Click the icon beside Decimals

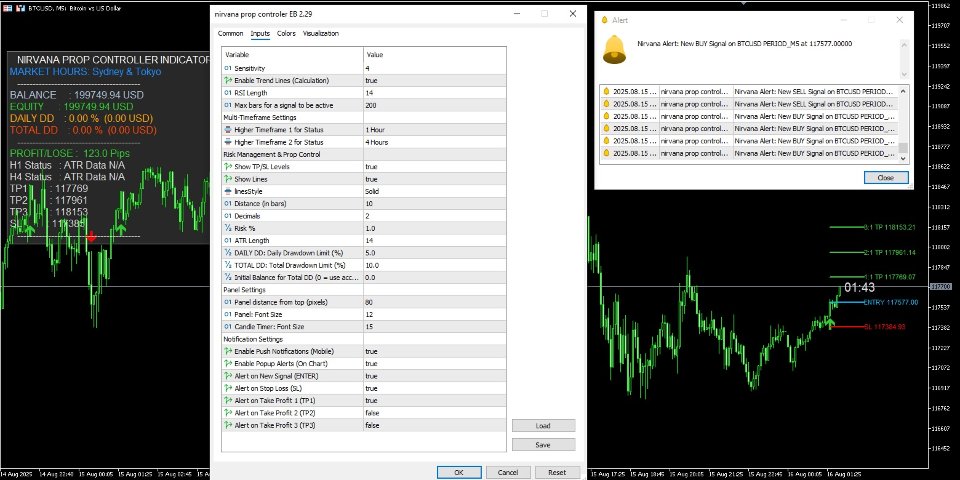228,216
